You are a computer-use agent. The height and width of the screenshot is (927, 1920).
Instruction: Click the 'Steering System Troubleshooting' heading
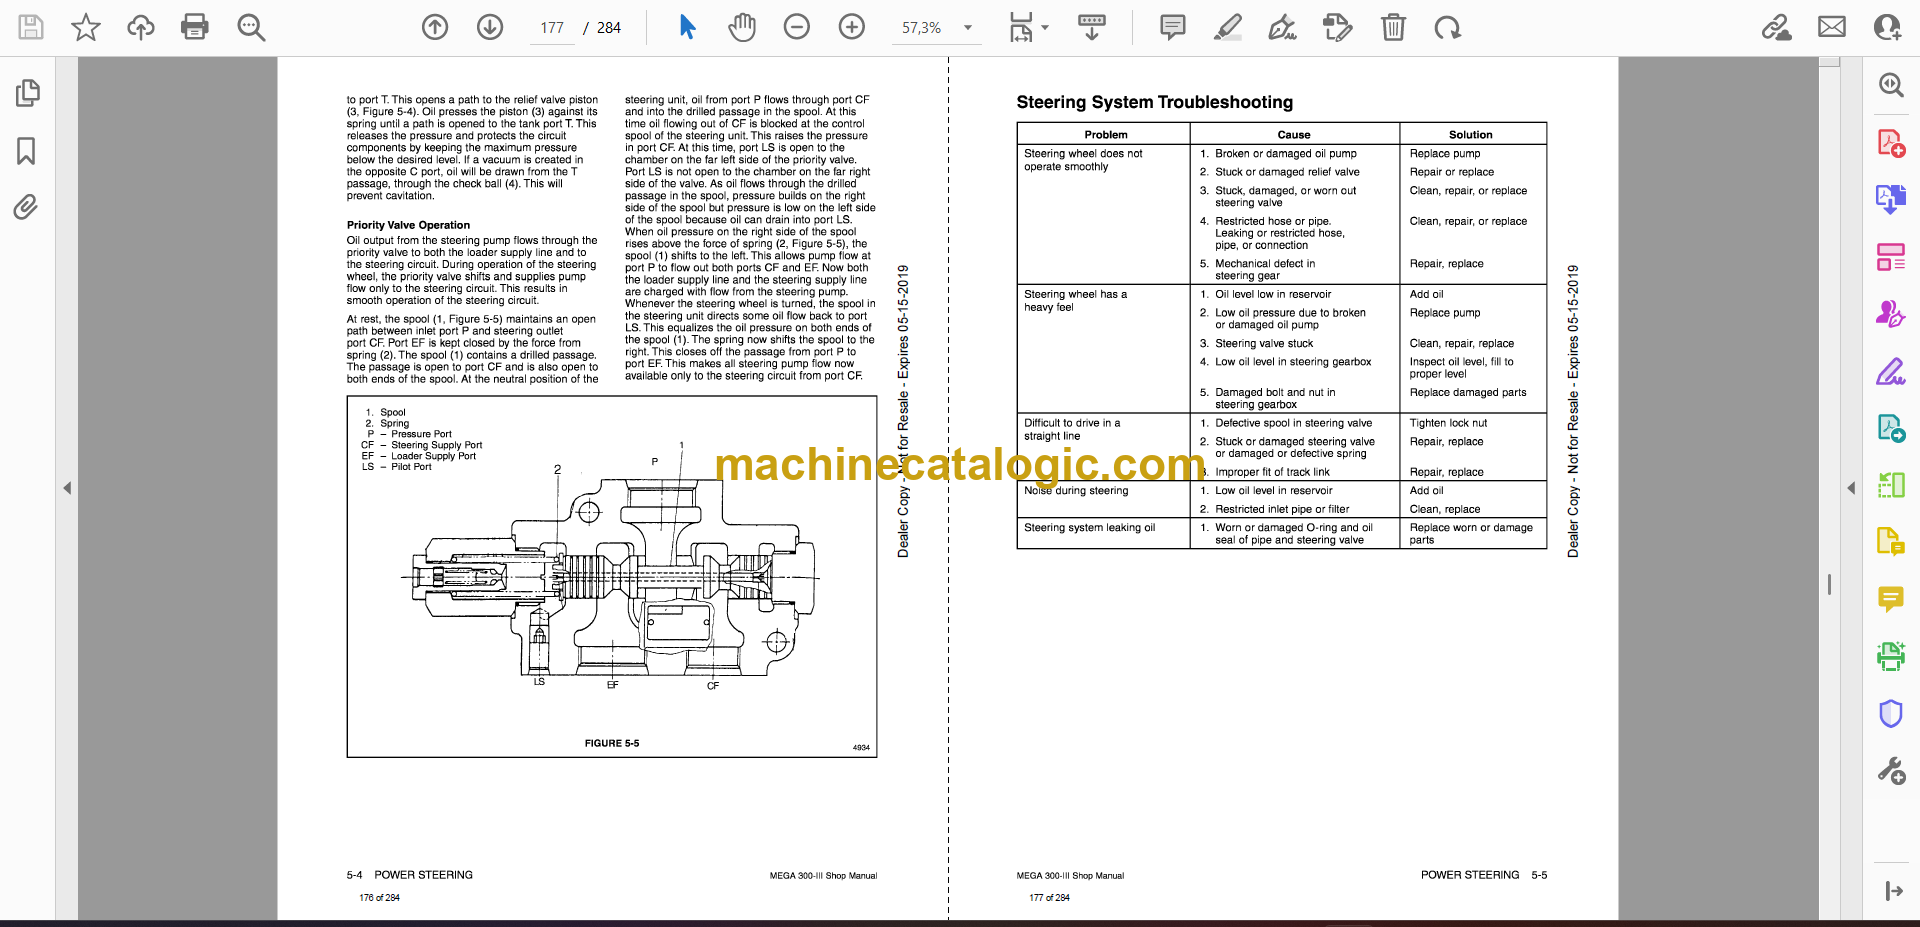[1154, 102]
